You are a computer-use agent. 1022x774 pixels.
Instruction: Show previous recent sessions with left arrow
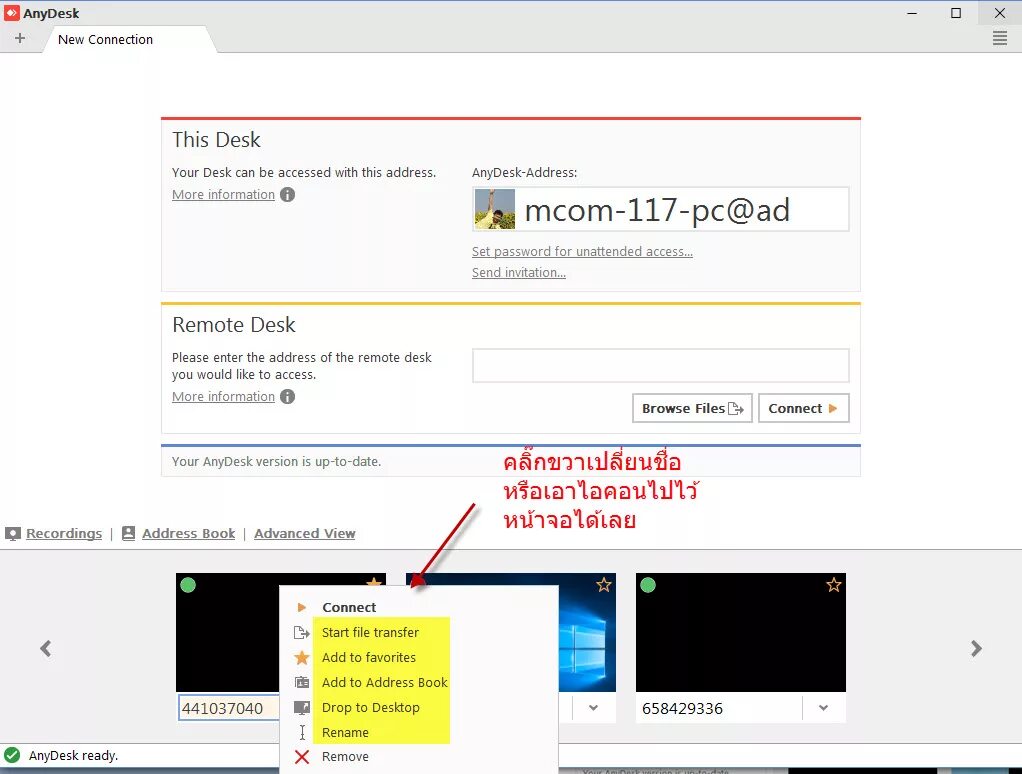tap(46, 648)
